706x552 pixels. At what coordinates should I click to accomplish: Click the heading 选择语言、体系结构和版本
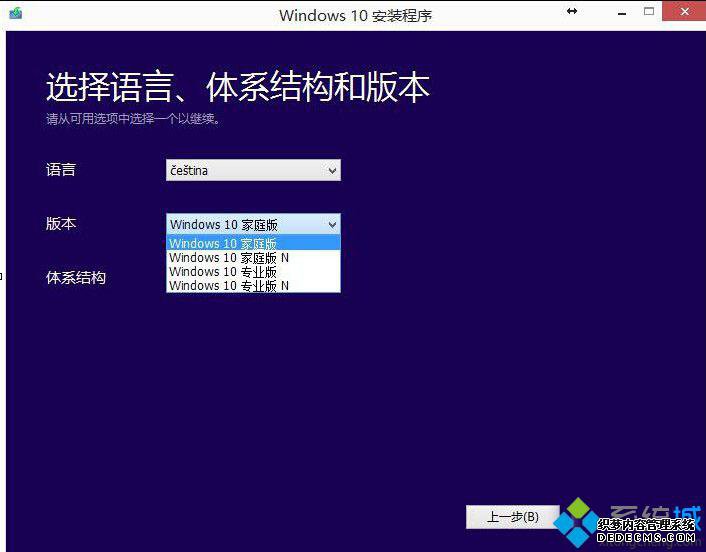point(238,86)
